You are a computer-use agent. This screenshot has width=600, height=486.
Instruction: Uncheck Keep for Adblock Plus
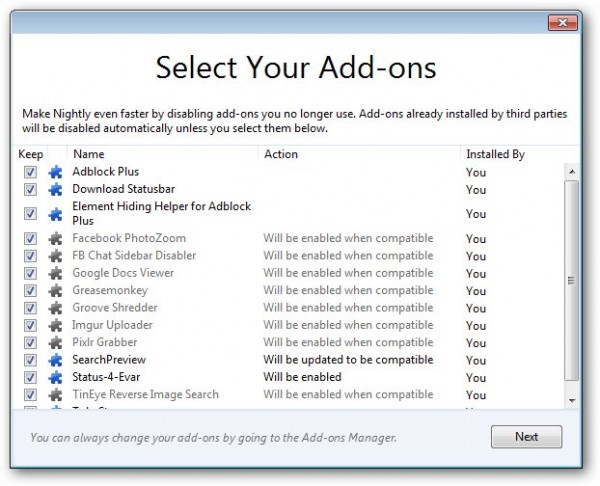[30, 172]
